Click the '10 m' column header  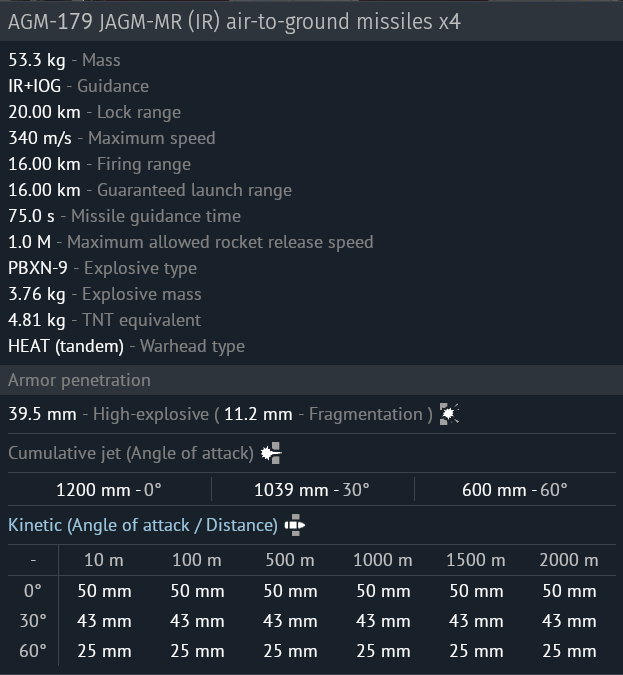click(104, 560)
